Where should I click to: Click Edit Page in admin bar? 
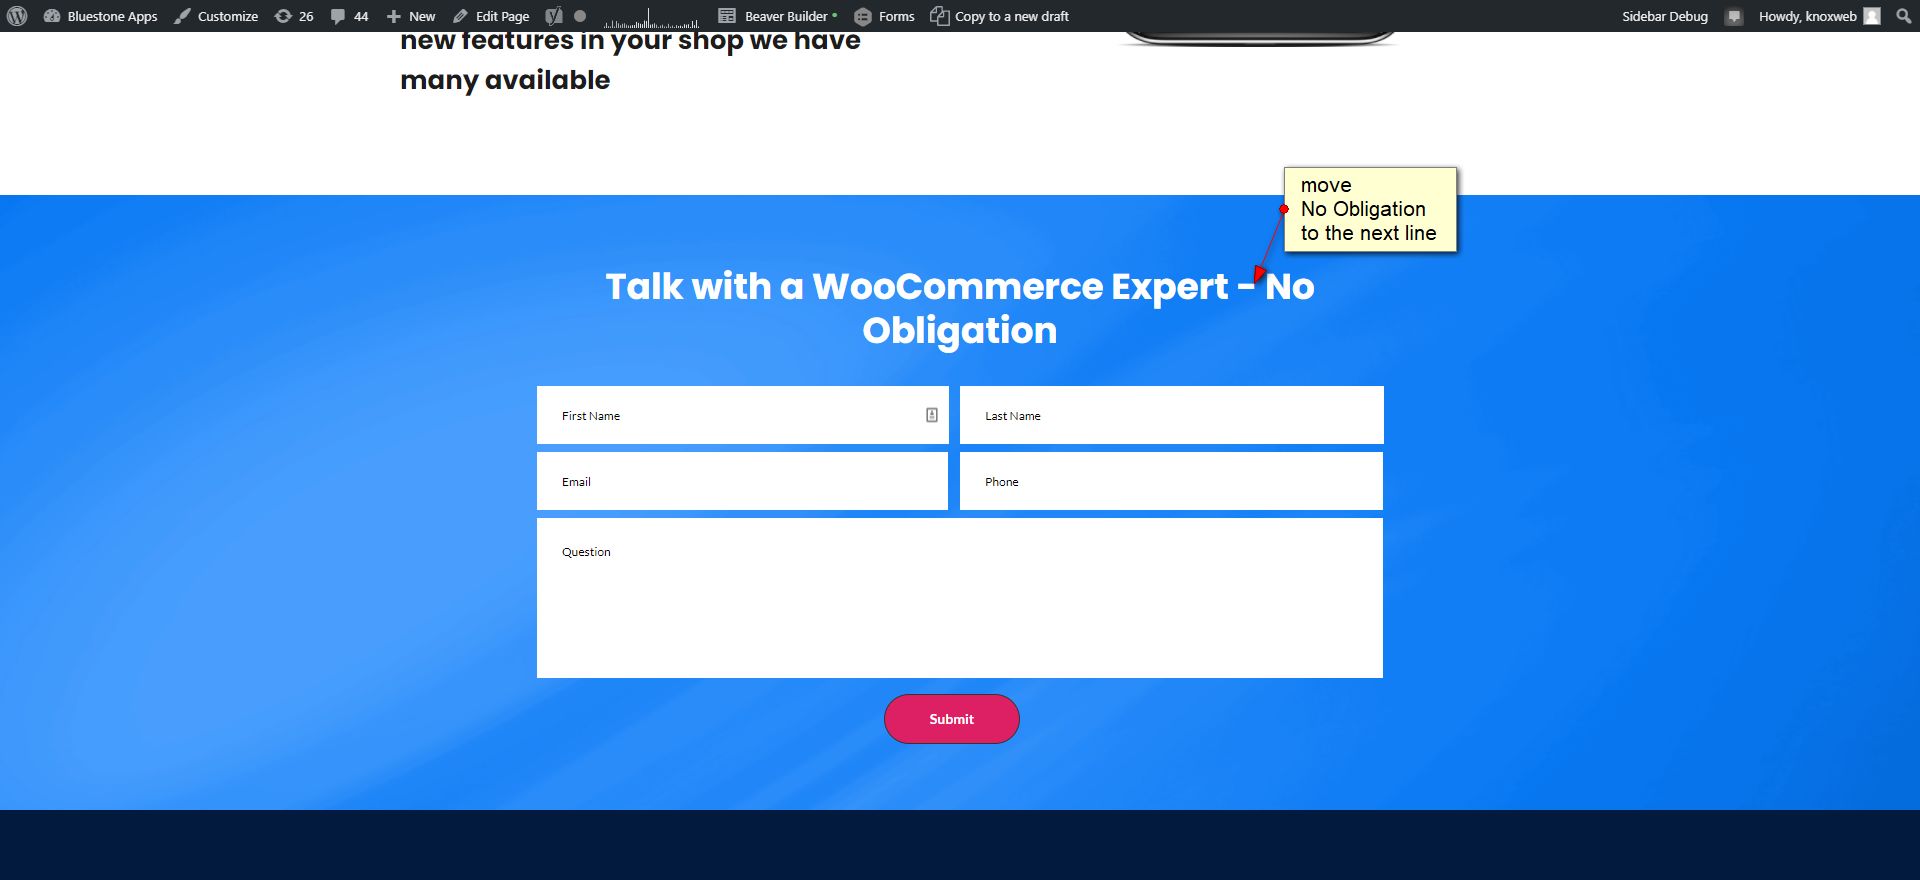(491, 16)
